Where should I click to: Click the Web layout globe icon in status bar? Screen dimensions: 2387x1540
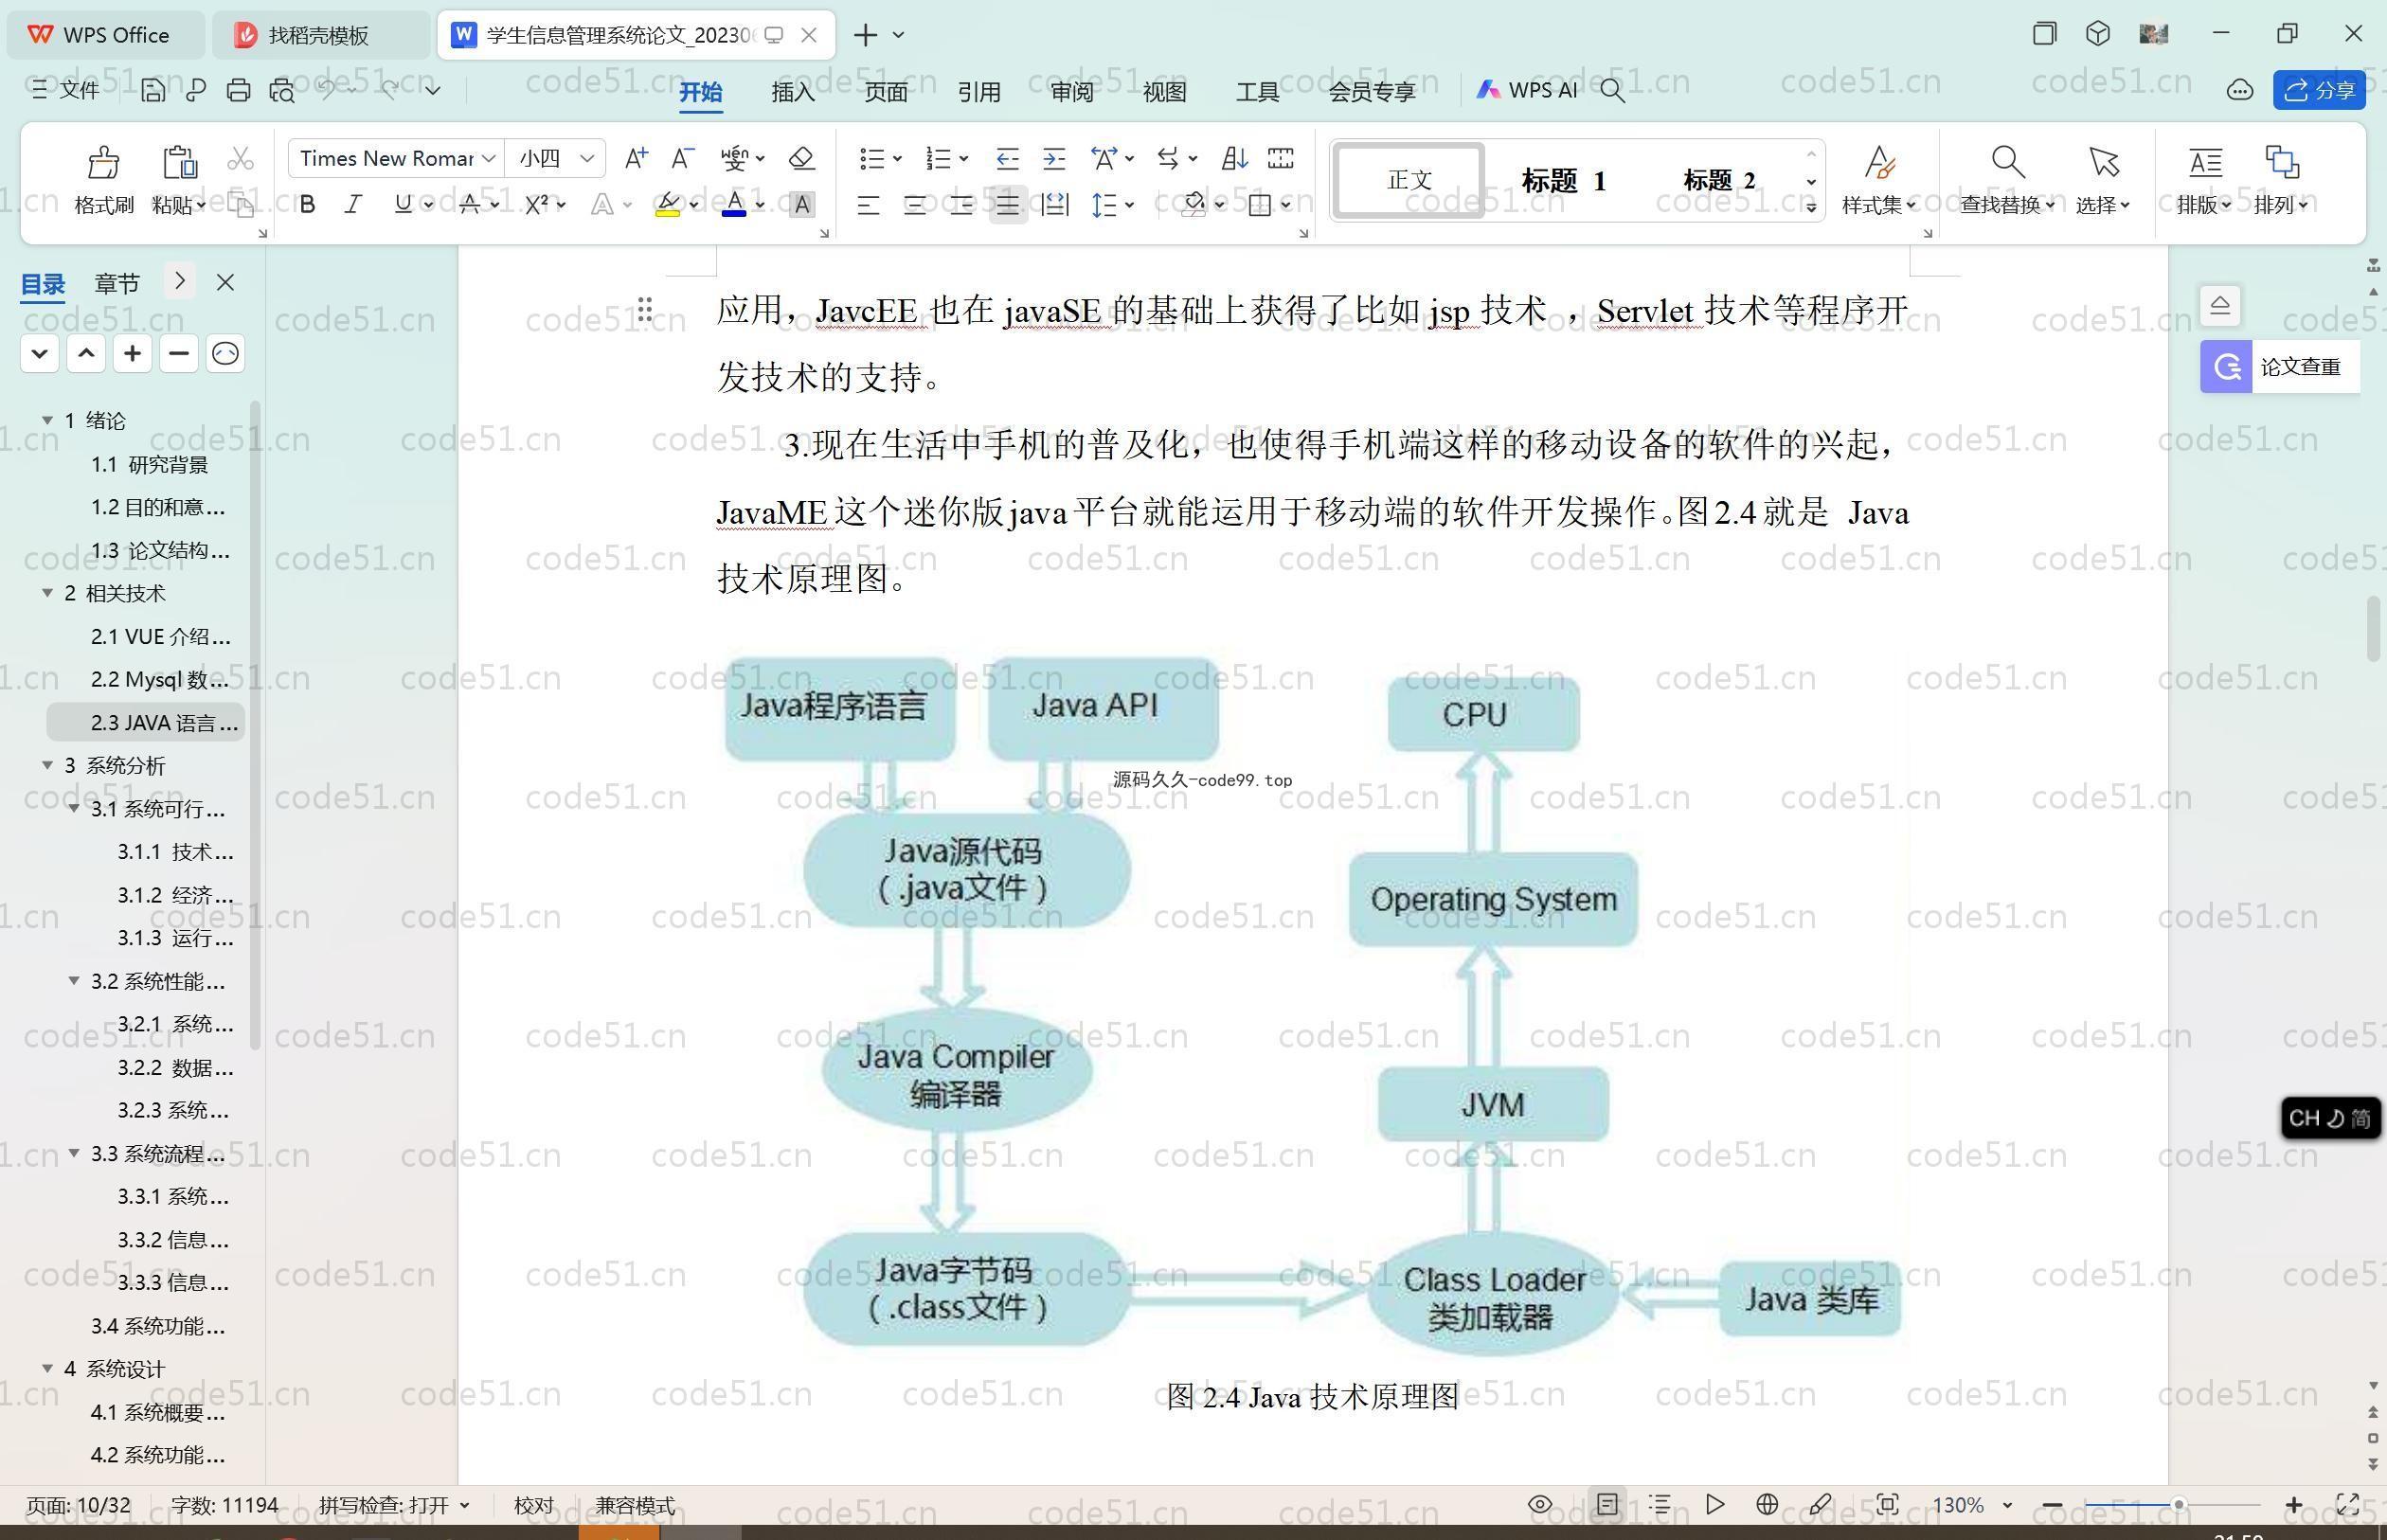pos(1767,1504)
